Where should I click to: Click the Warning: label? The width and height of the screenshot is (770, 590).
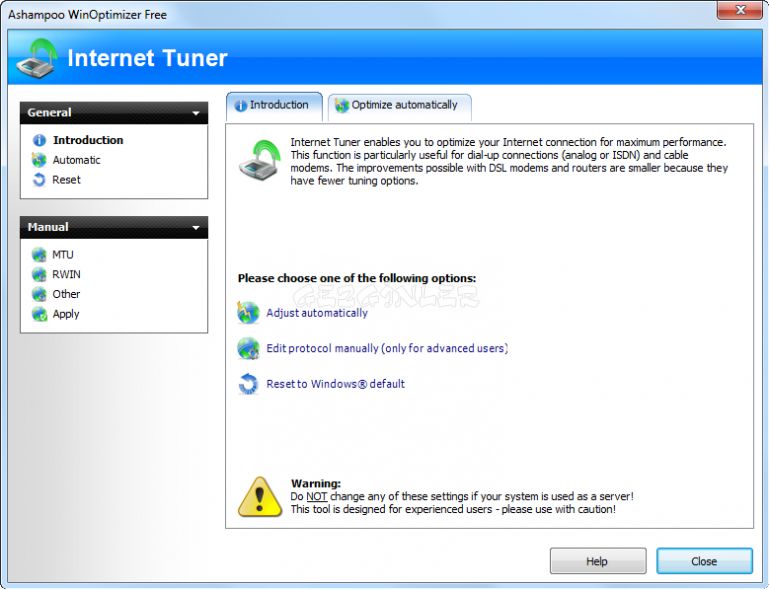click(316, 483)
